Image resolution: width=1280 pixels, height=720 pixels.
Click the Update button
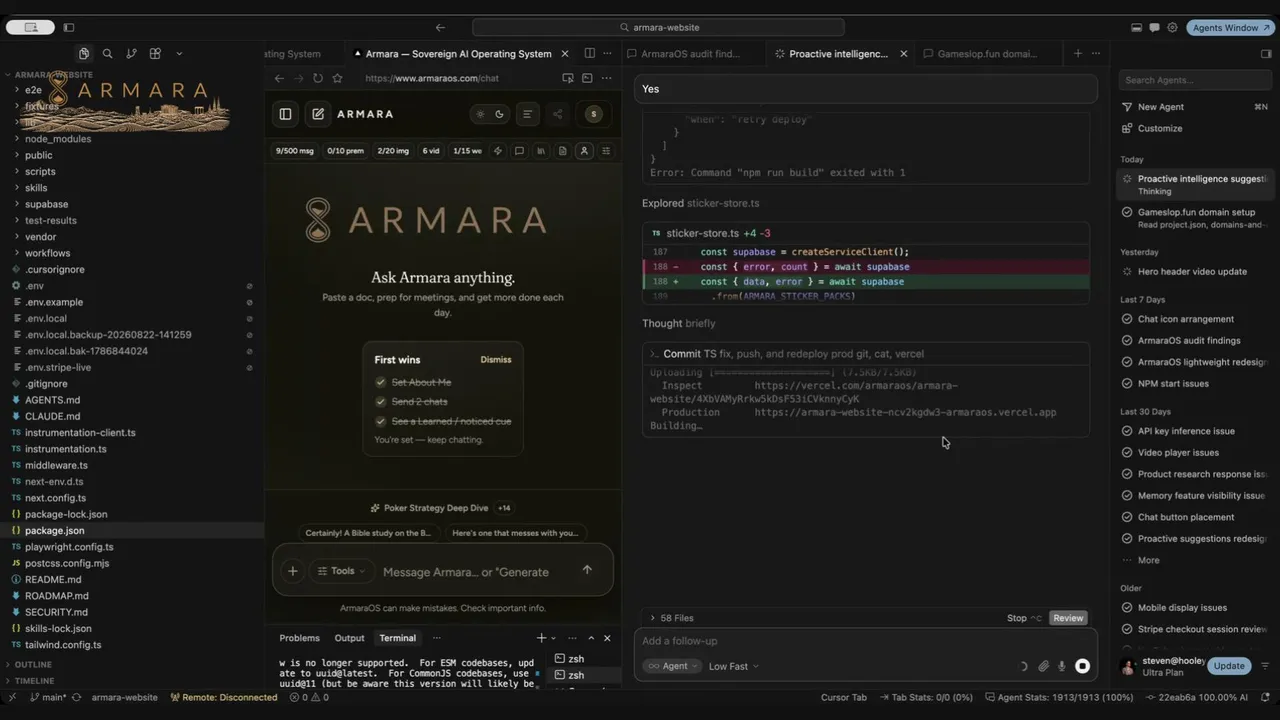[x=1229, y=666]
